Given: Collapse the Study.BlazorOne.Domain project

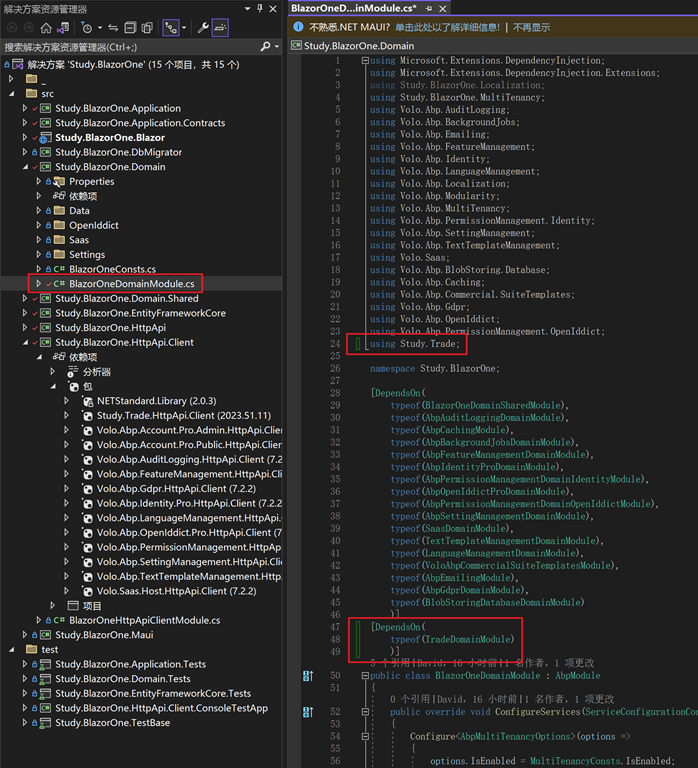Looking at the screenshot, I should tap(25, 167).
